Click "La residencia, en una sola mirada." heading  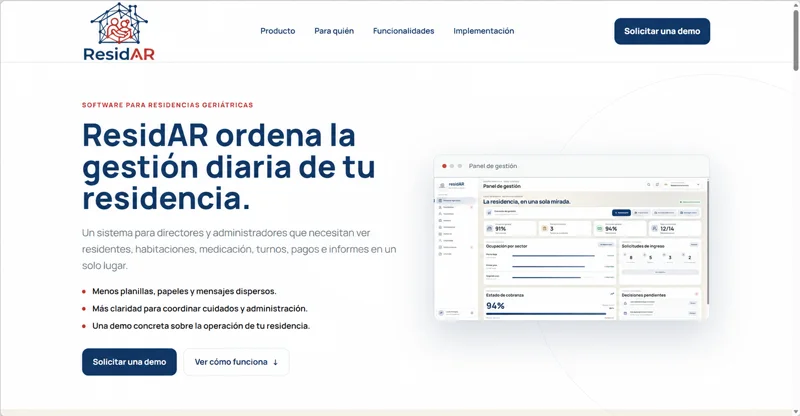point(527,202)
